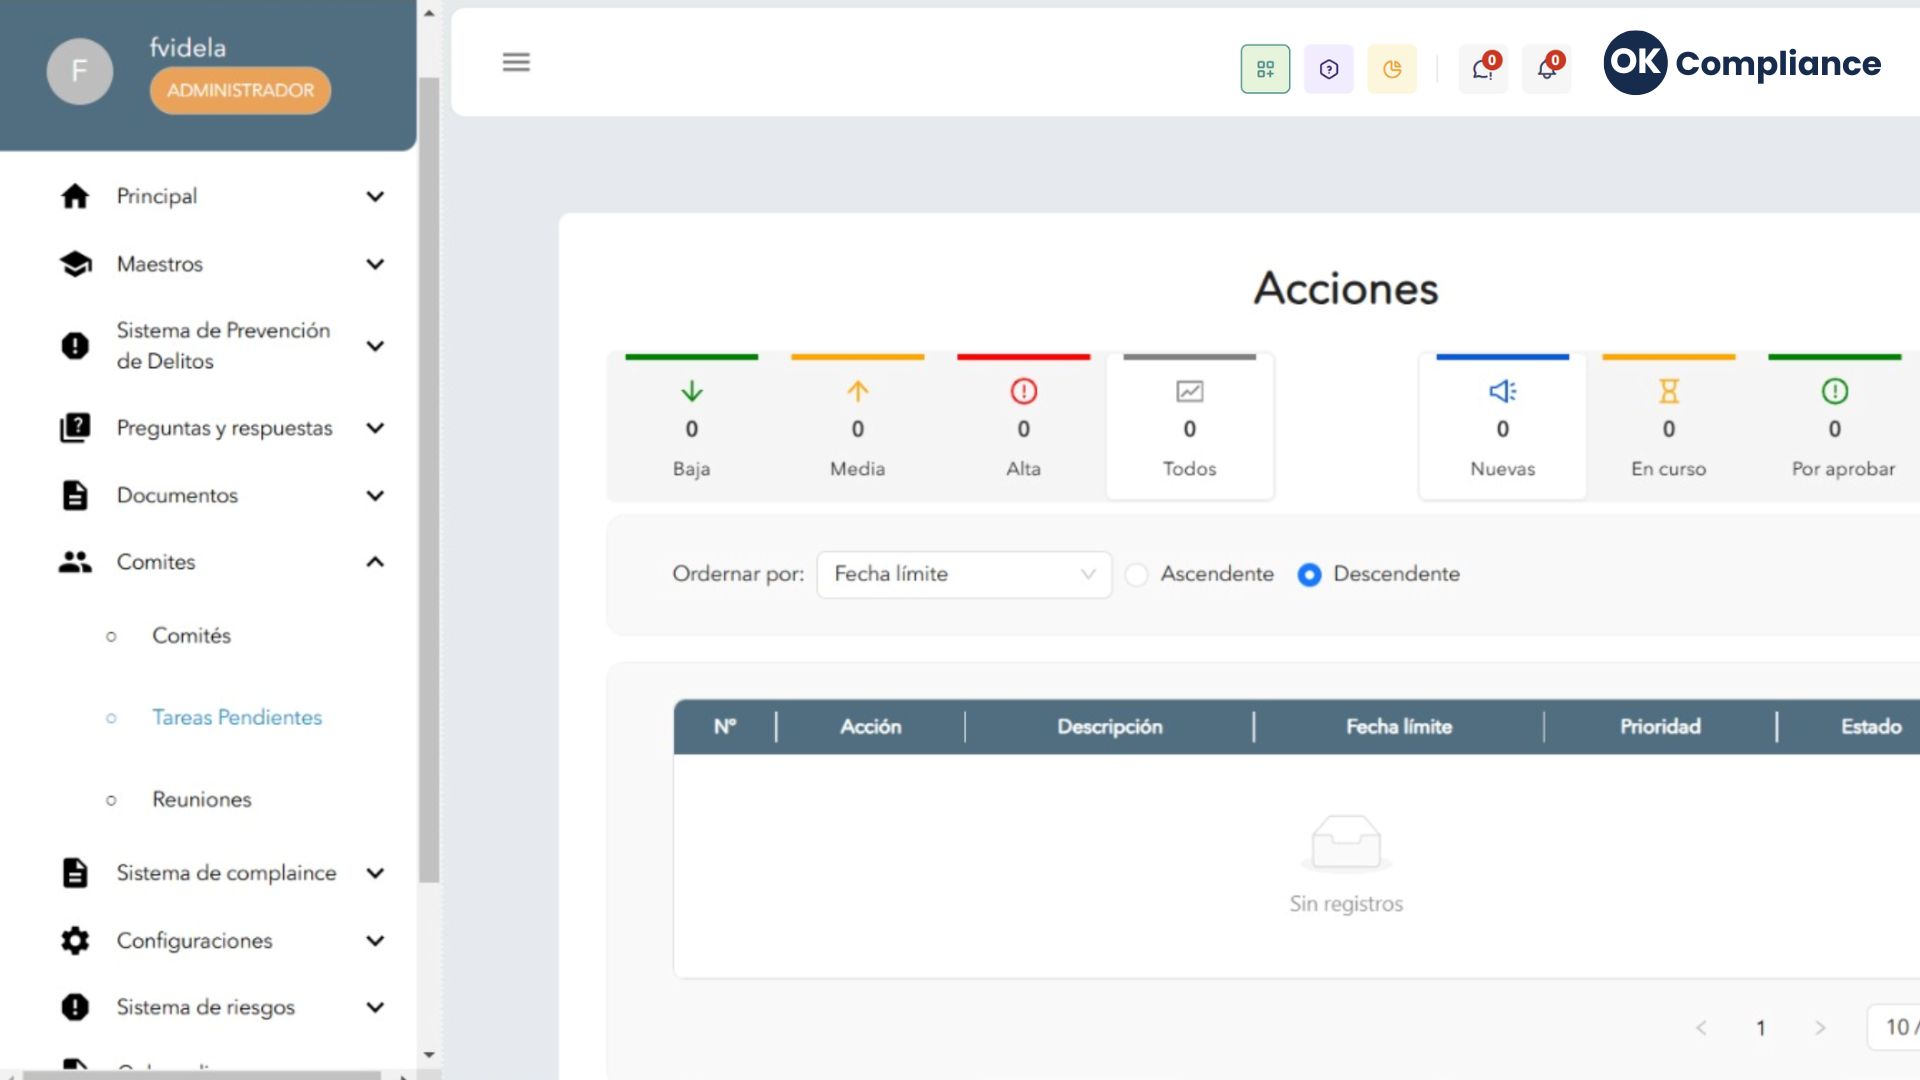Sort by Fecha límite column header
1920x1080 pixels.
click(1399, 727)
